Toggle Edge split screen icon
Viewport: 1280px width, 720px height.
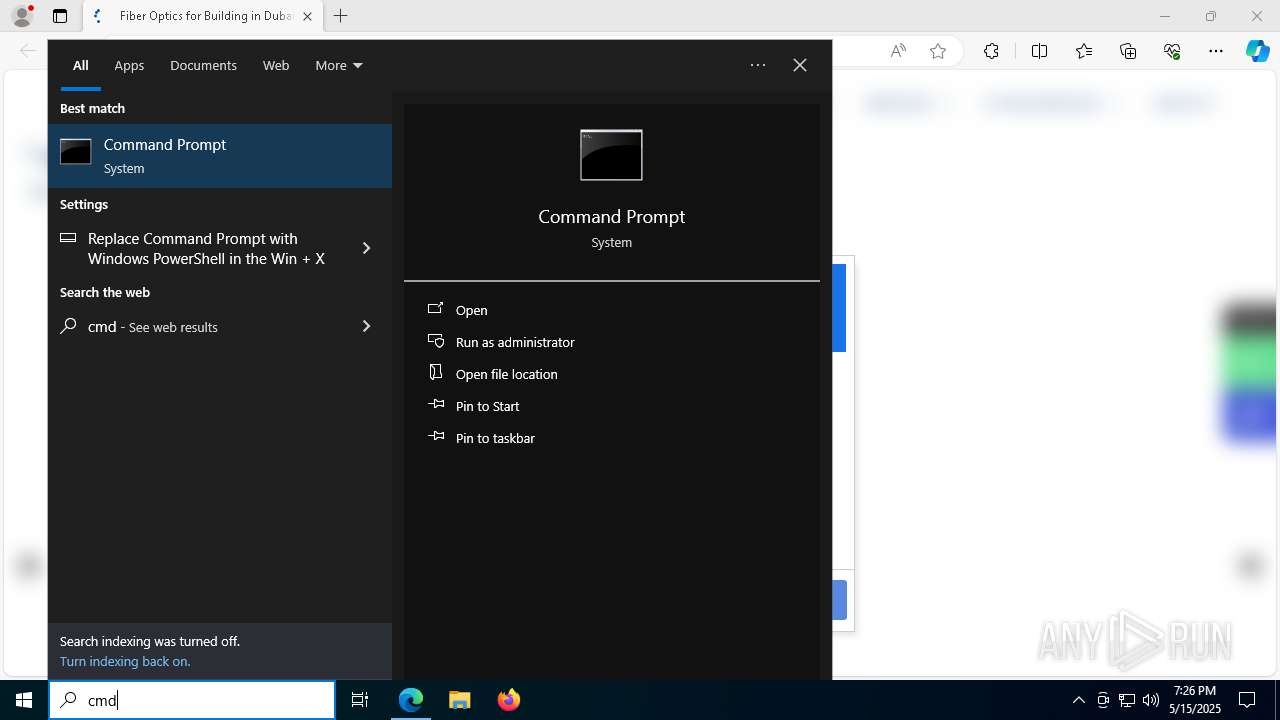[x=1039, y=51]
